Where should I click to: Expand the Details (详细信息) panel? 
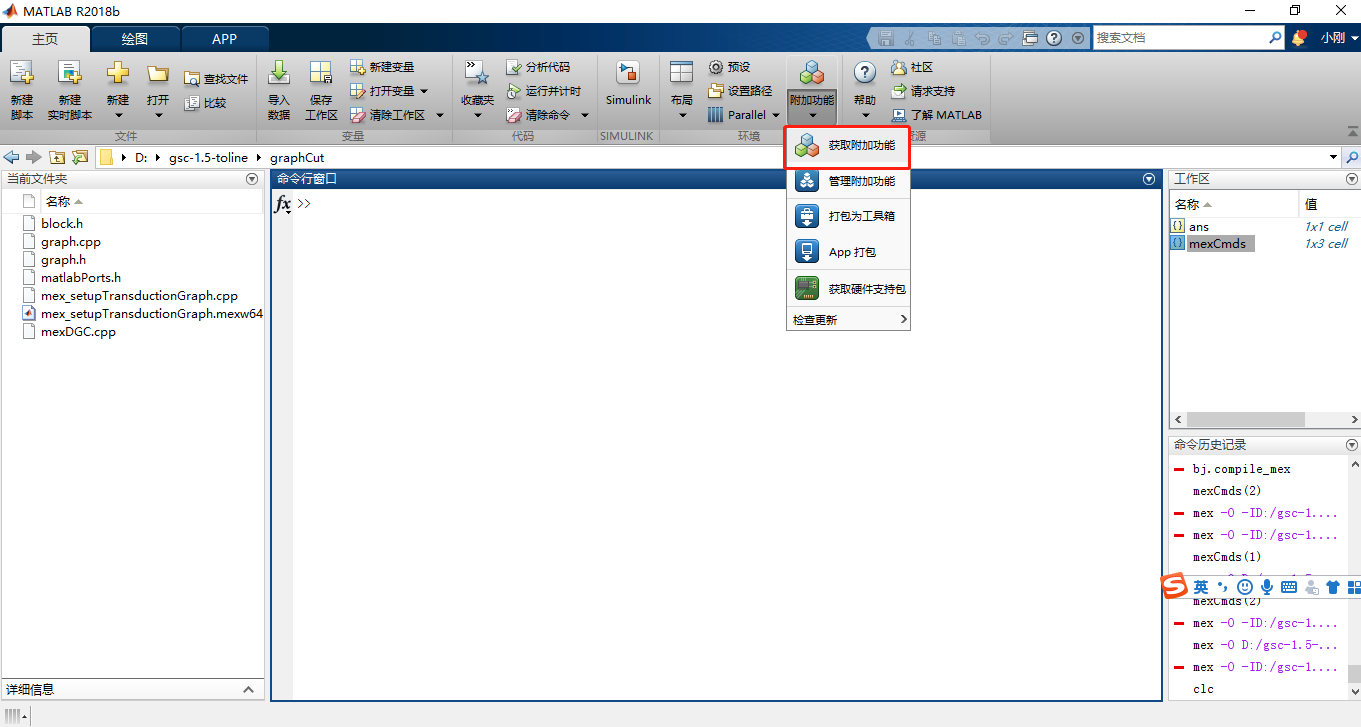(248, 689)
